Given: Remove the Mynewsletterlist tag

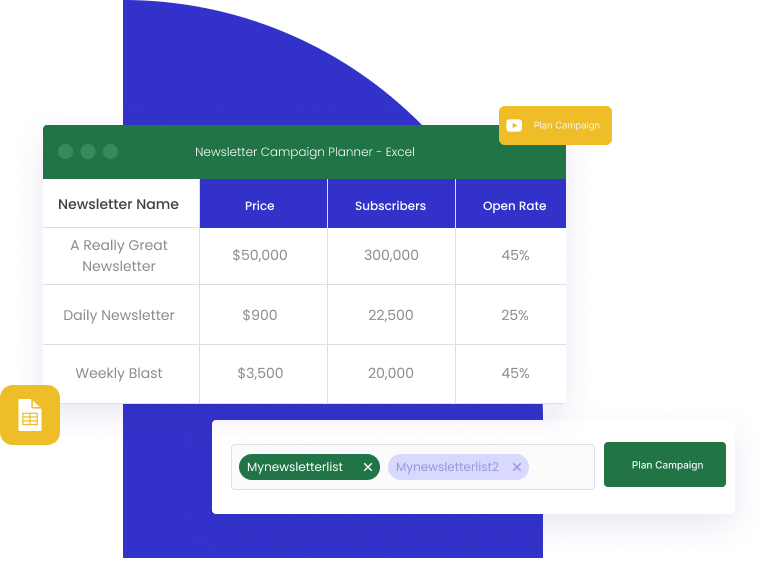Looking at the screenshot, I should pyautogui.click(x=368, y=467).
